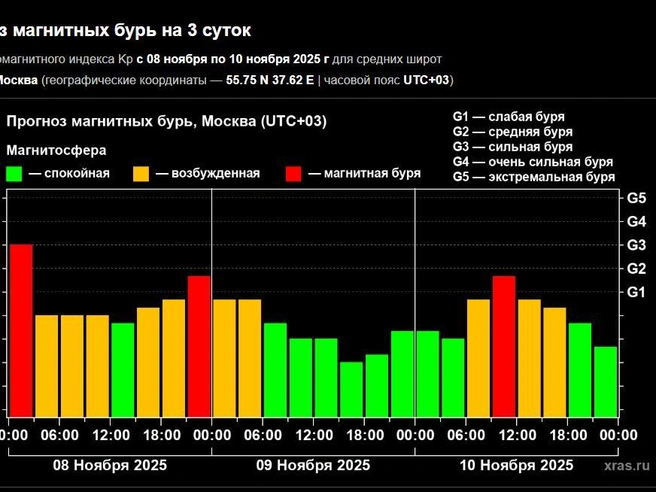
Task: Click the 'Прогноз магнитных бурь, Москва (UTC+03)' title
Action: click(167, 121)
